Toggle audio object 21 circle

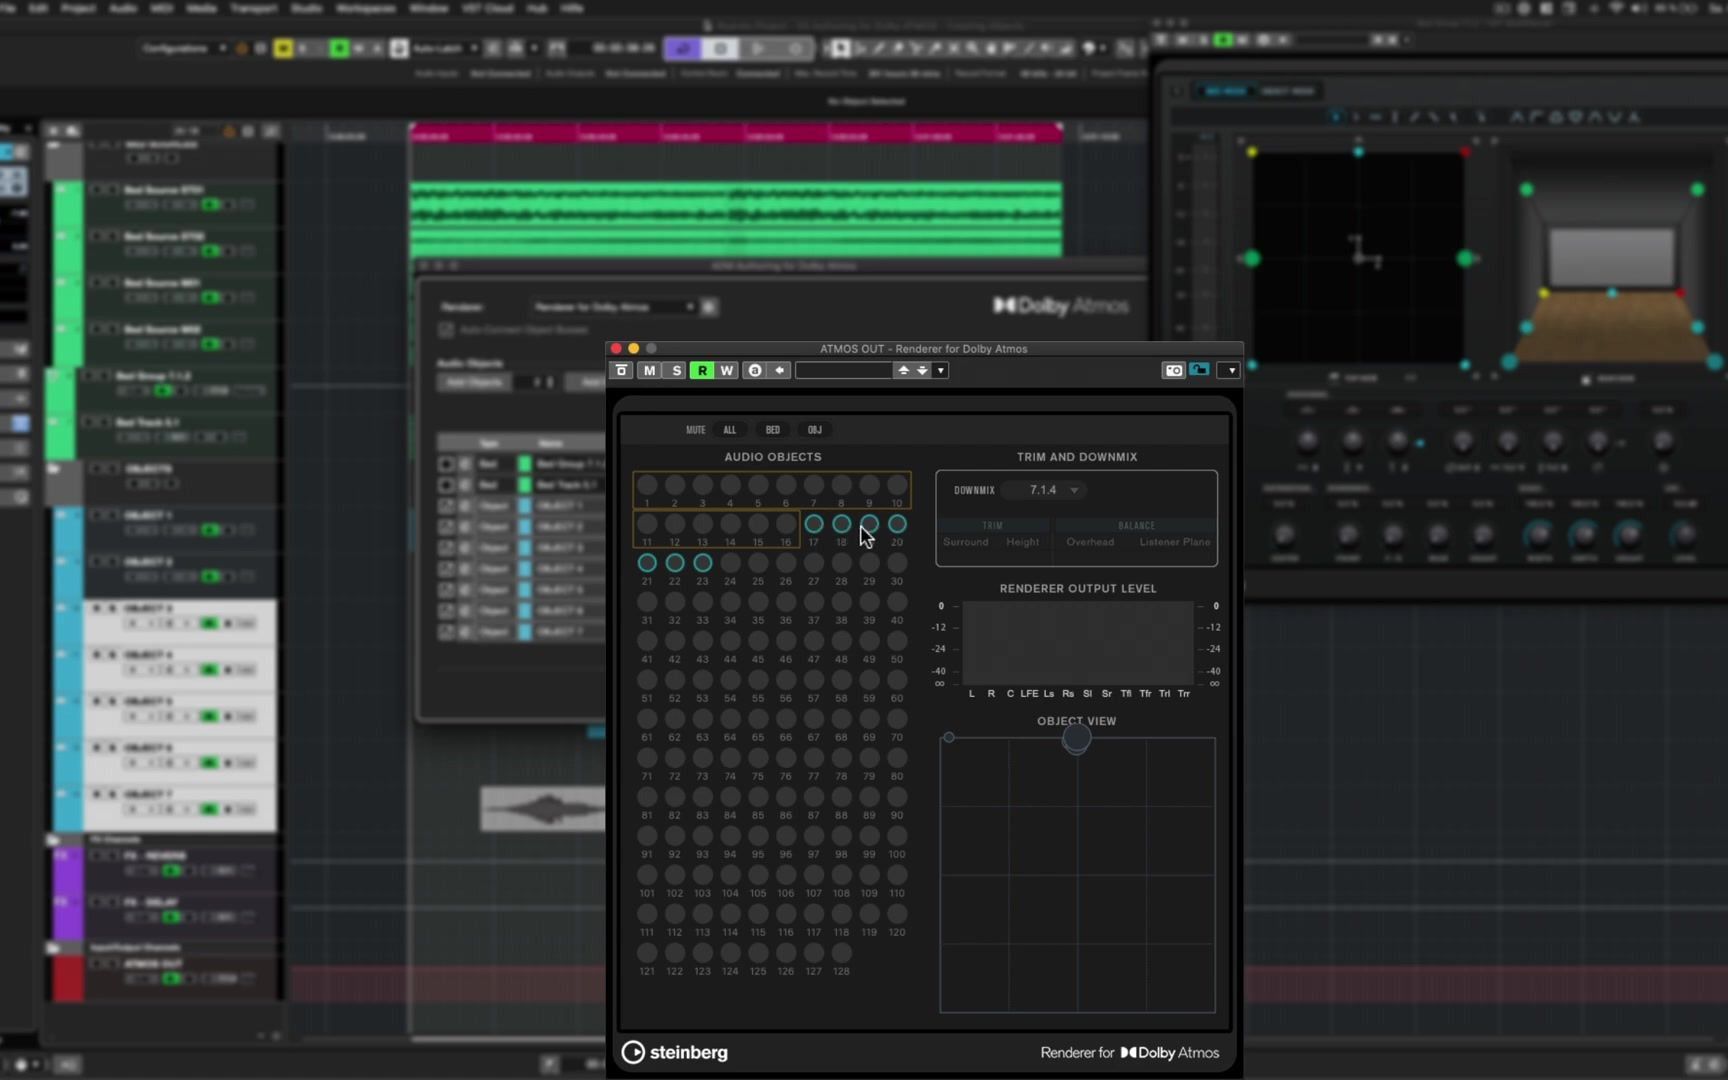tap(647, 563)
